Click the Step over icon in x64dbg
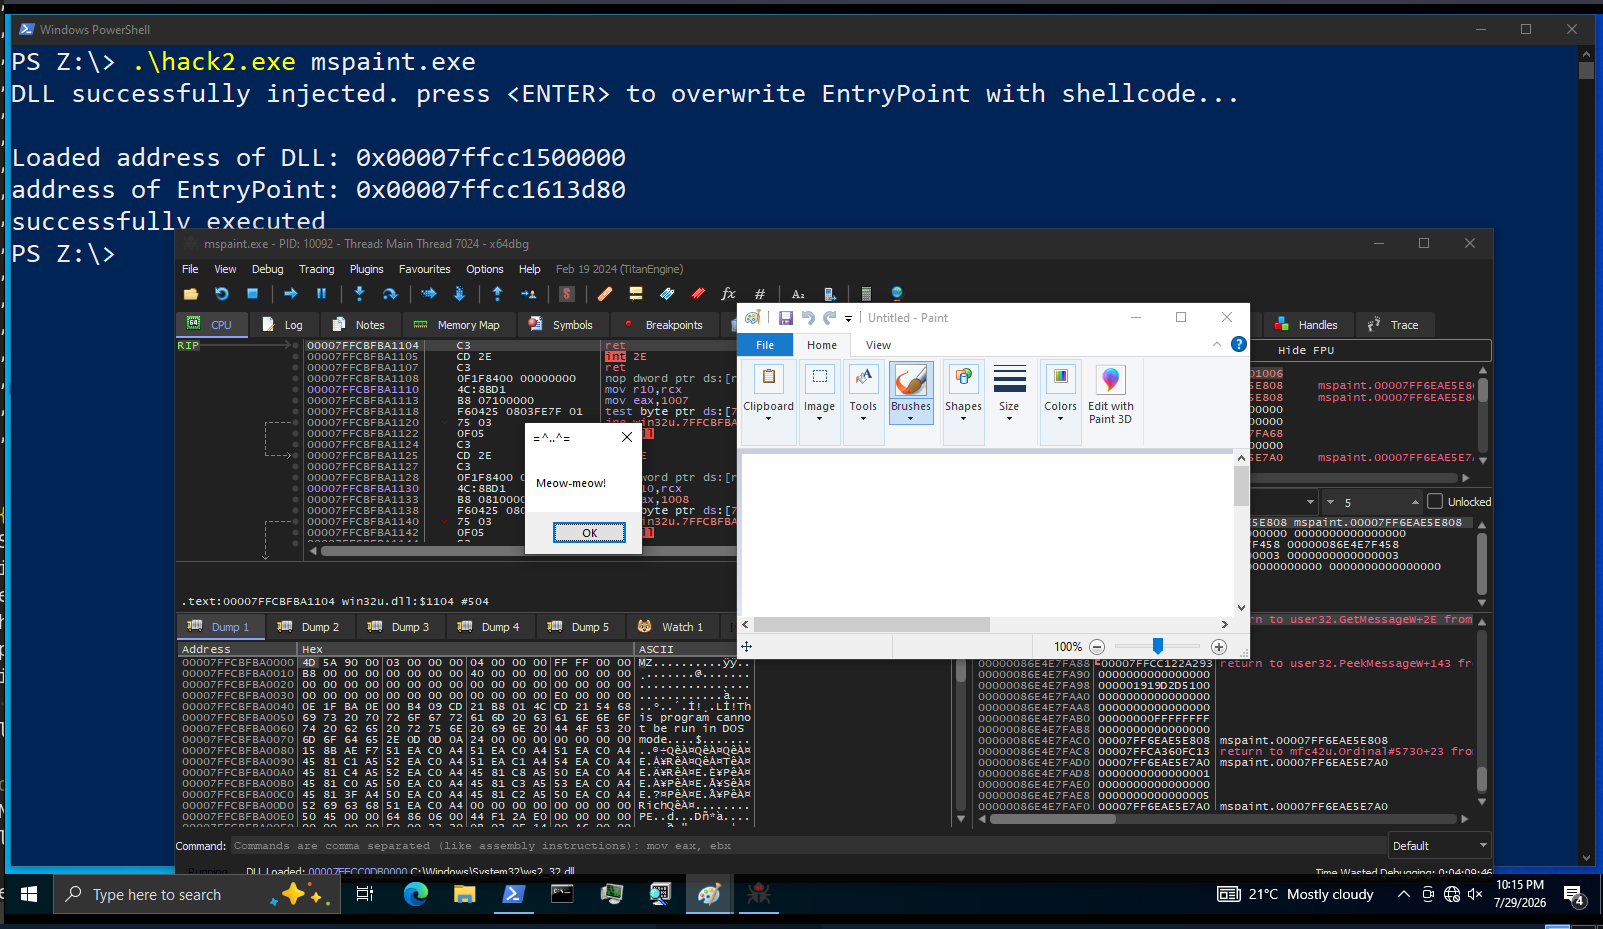The height and width of the screenshot is (929, 1603). [x=390, y=294]
